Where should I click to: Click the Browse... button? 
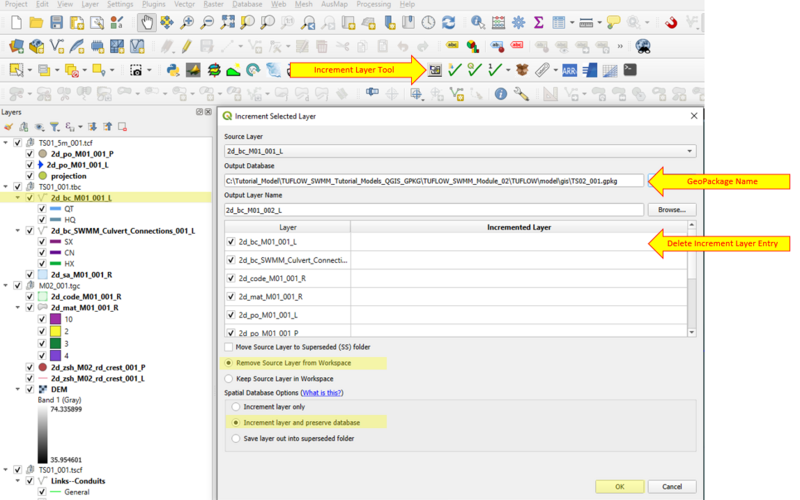(671, 210)
